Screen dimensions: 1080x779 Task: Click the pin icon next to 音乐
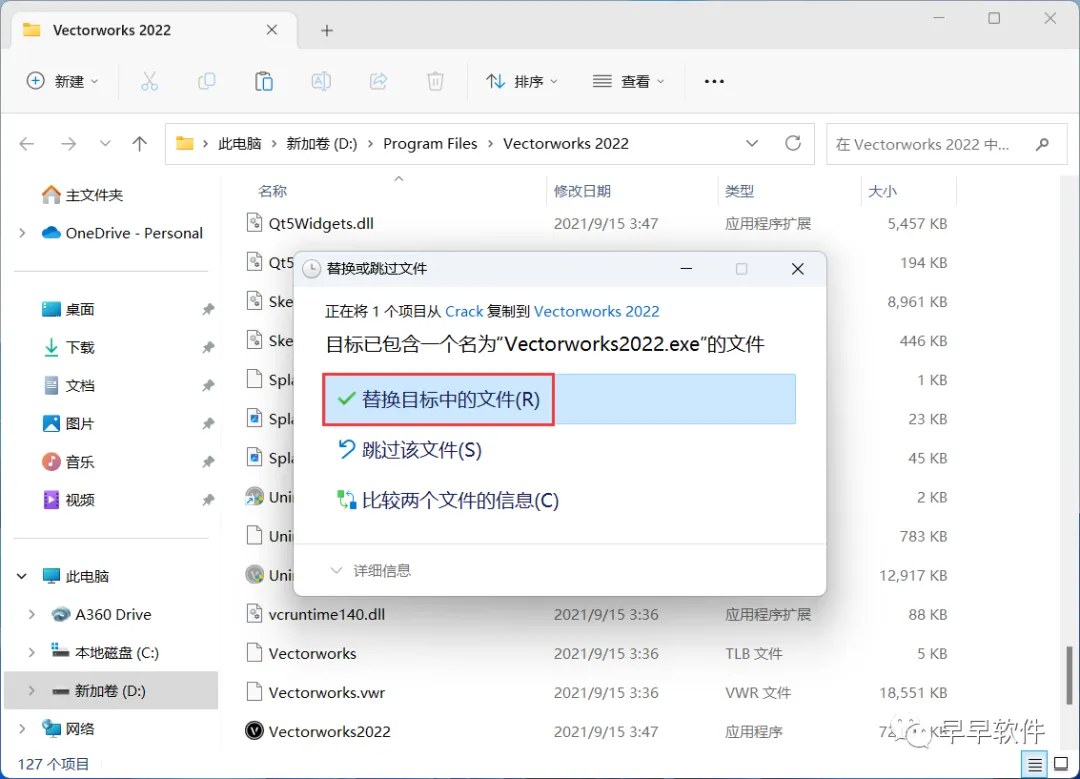point(208,461)
